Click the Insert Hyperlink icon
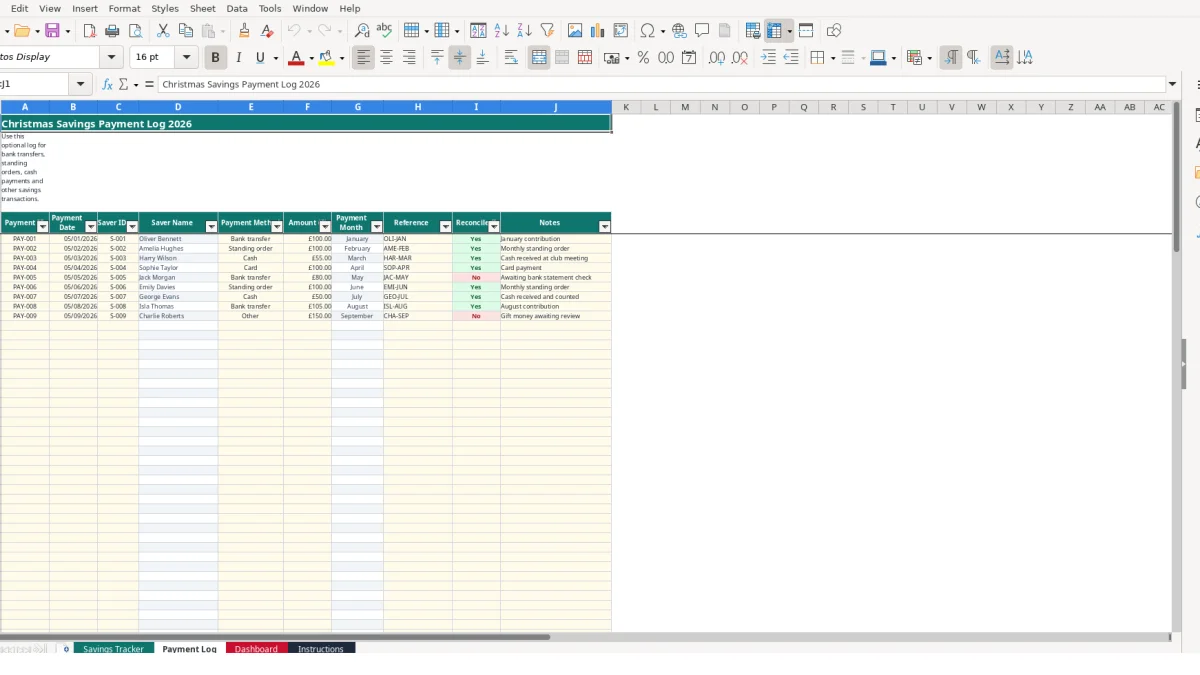 tap(679, 31)
